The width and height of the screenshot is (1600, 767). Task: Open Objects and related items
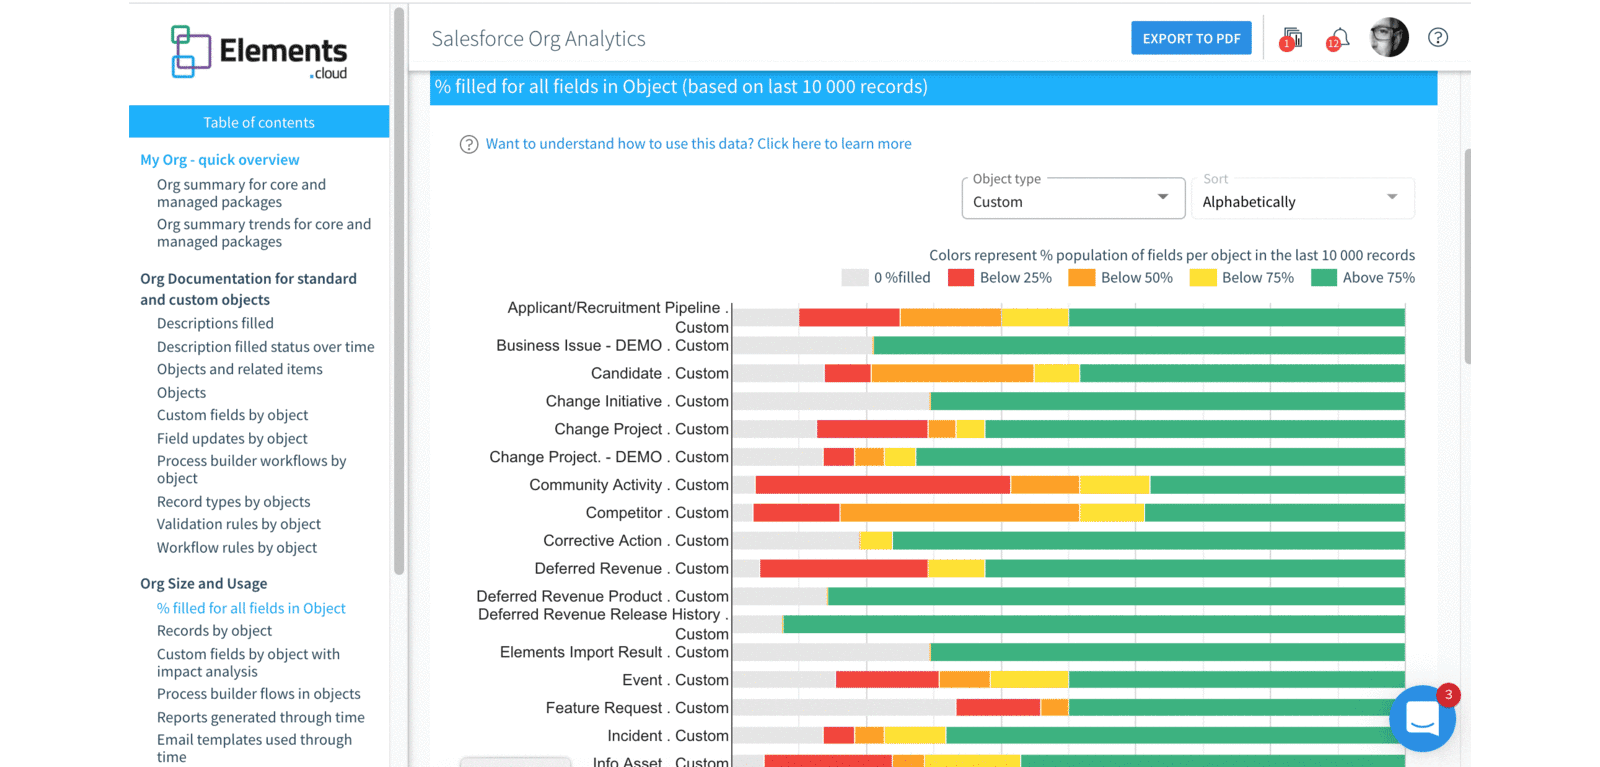point(240,370)
